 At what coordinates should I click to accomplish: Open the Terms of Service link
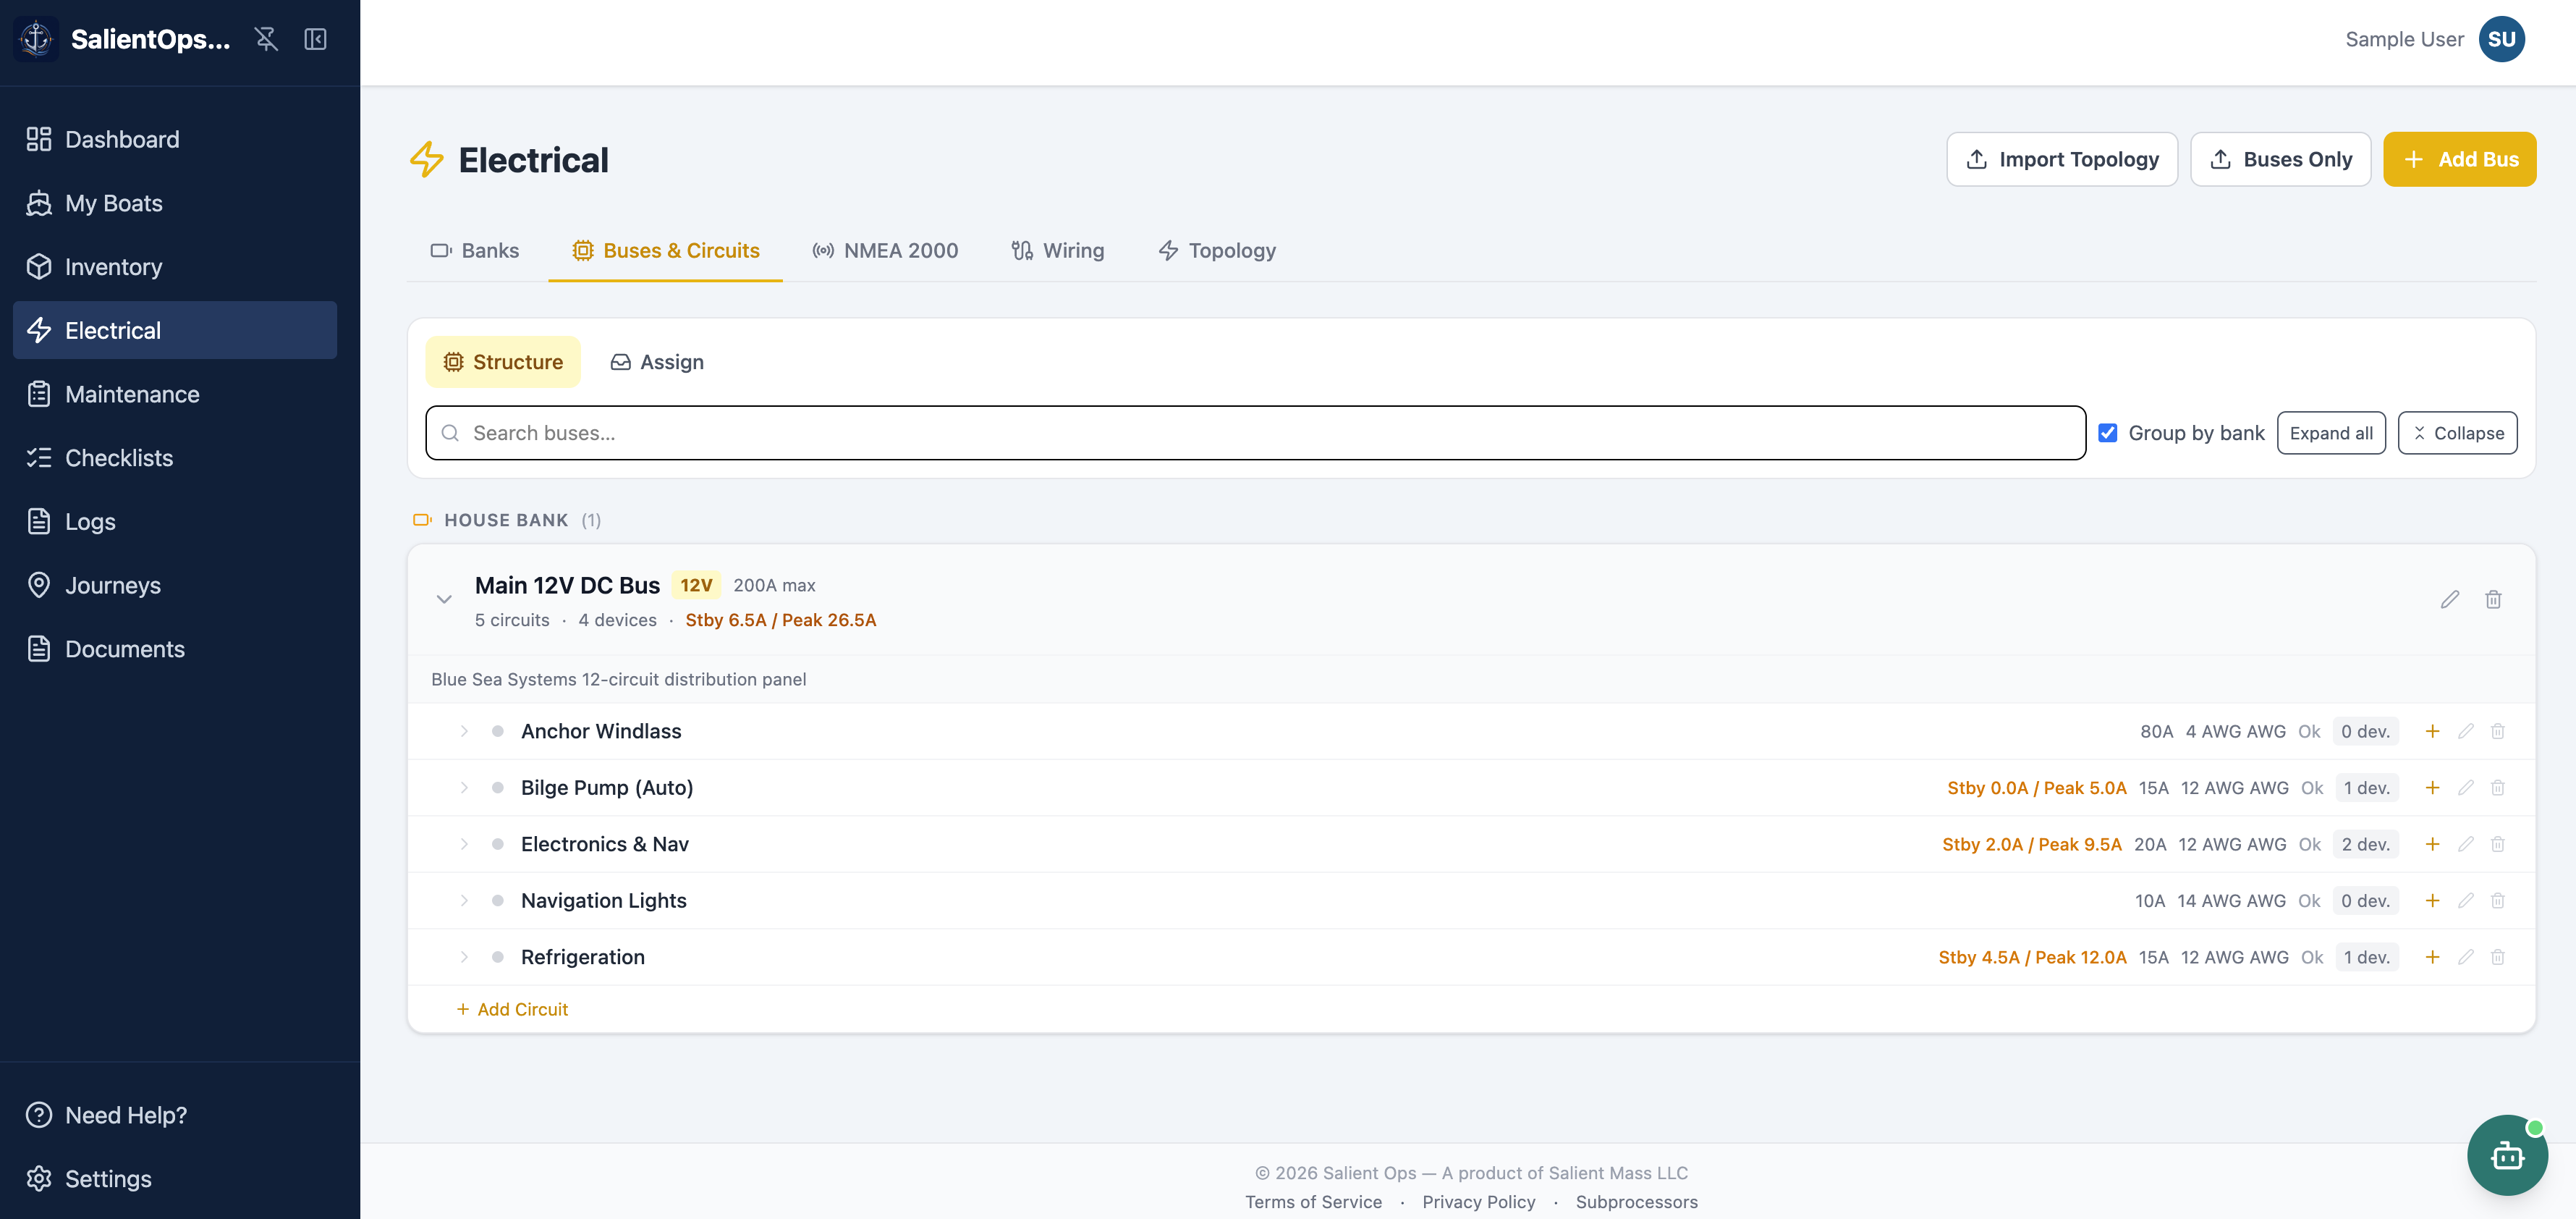click(x=1313, y=1202)
